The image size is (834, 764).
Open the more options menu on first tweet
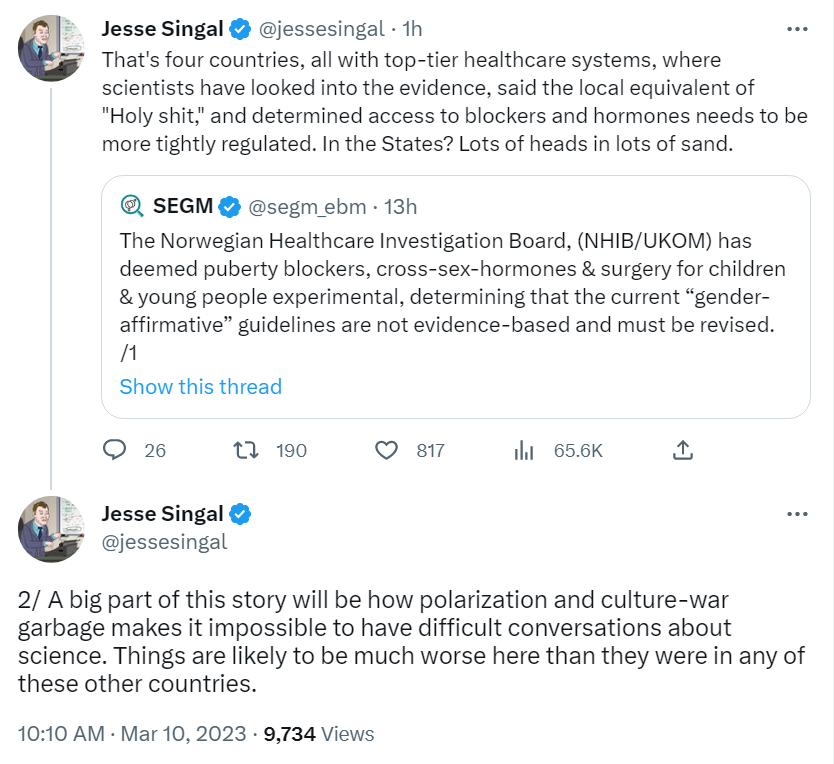pos(797,29)
